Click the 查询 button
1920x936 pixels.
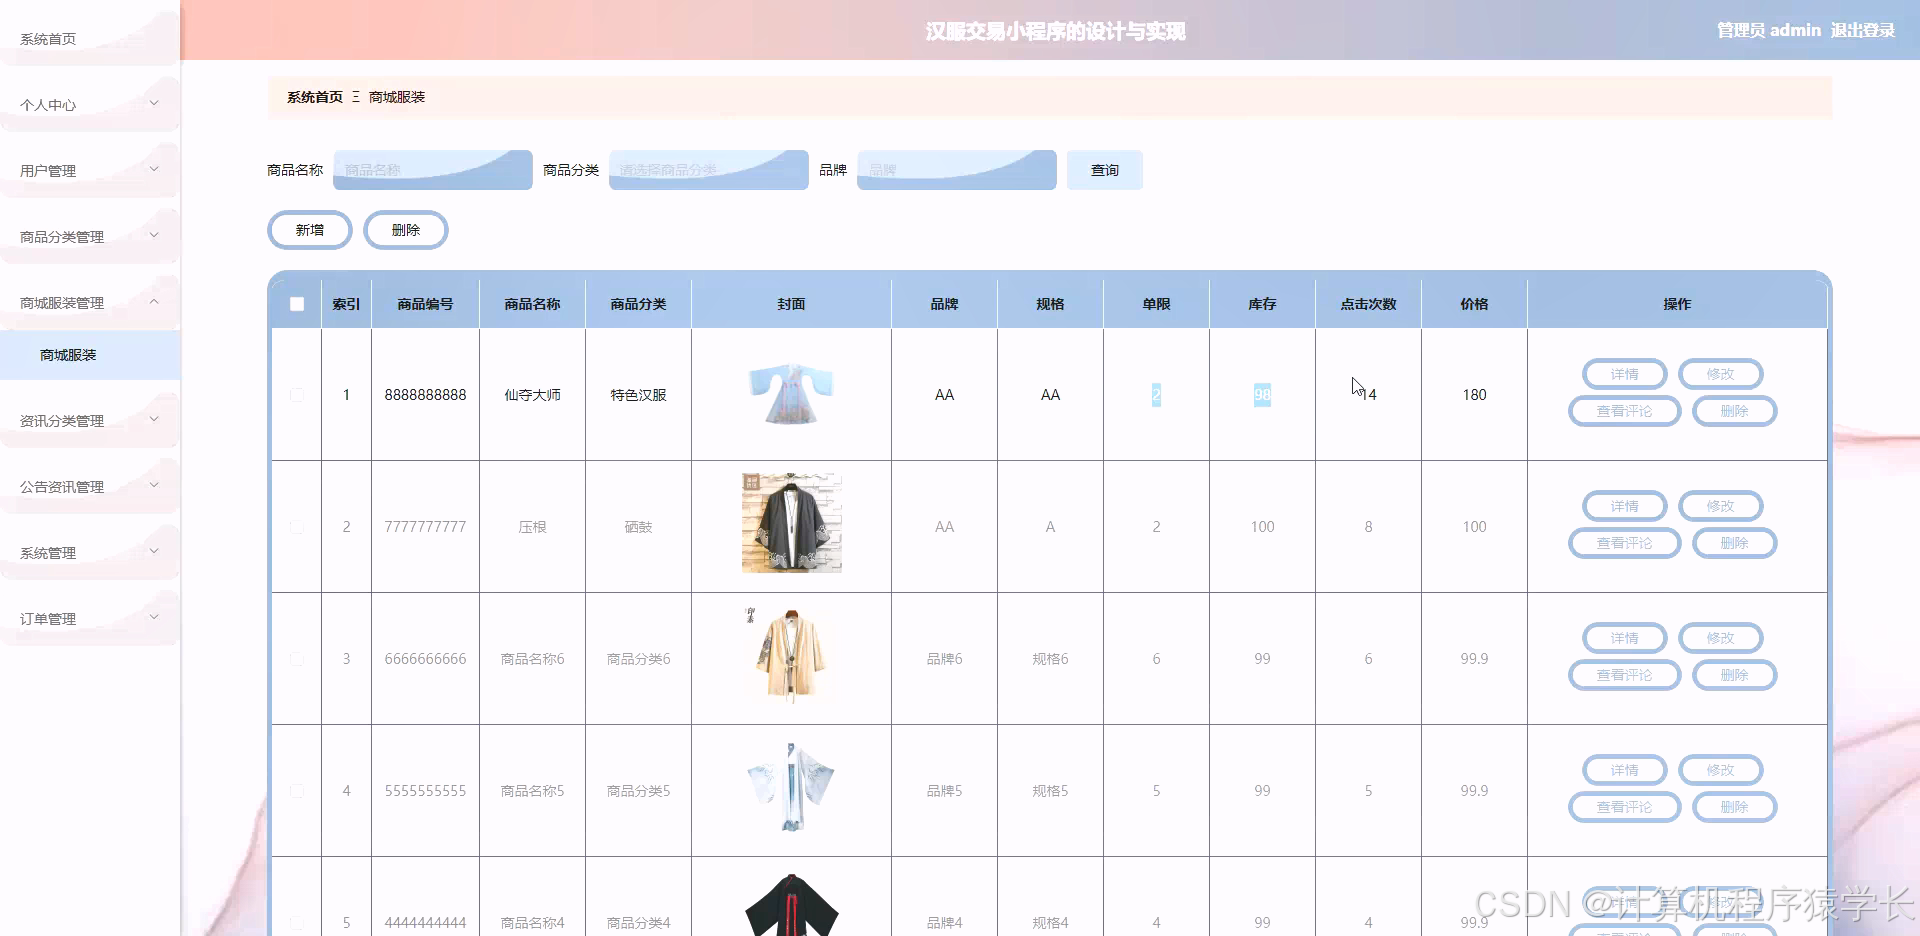point(1104,170)
